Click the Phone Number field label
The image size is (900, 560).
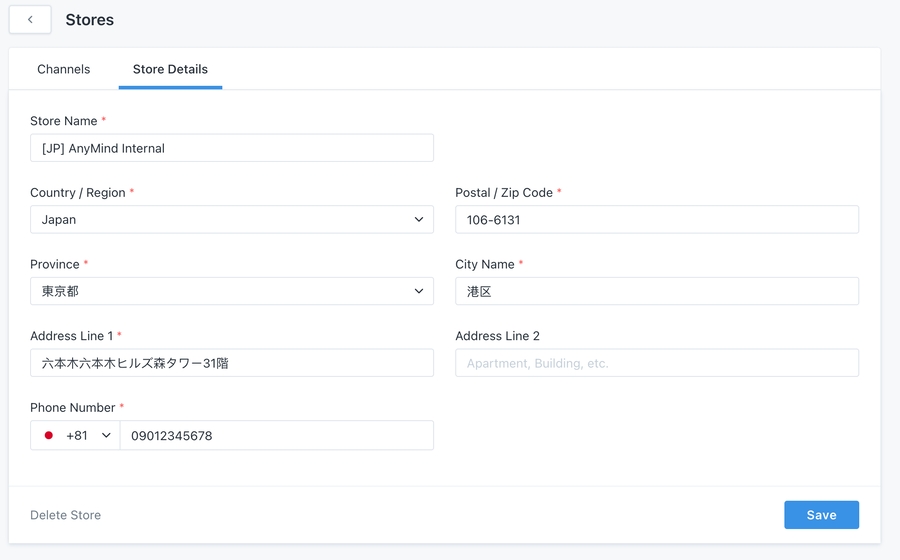tap(72, 408)
